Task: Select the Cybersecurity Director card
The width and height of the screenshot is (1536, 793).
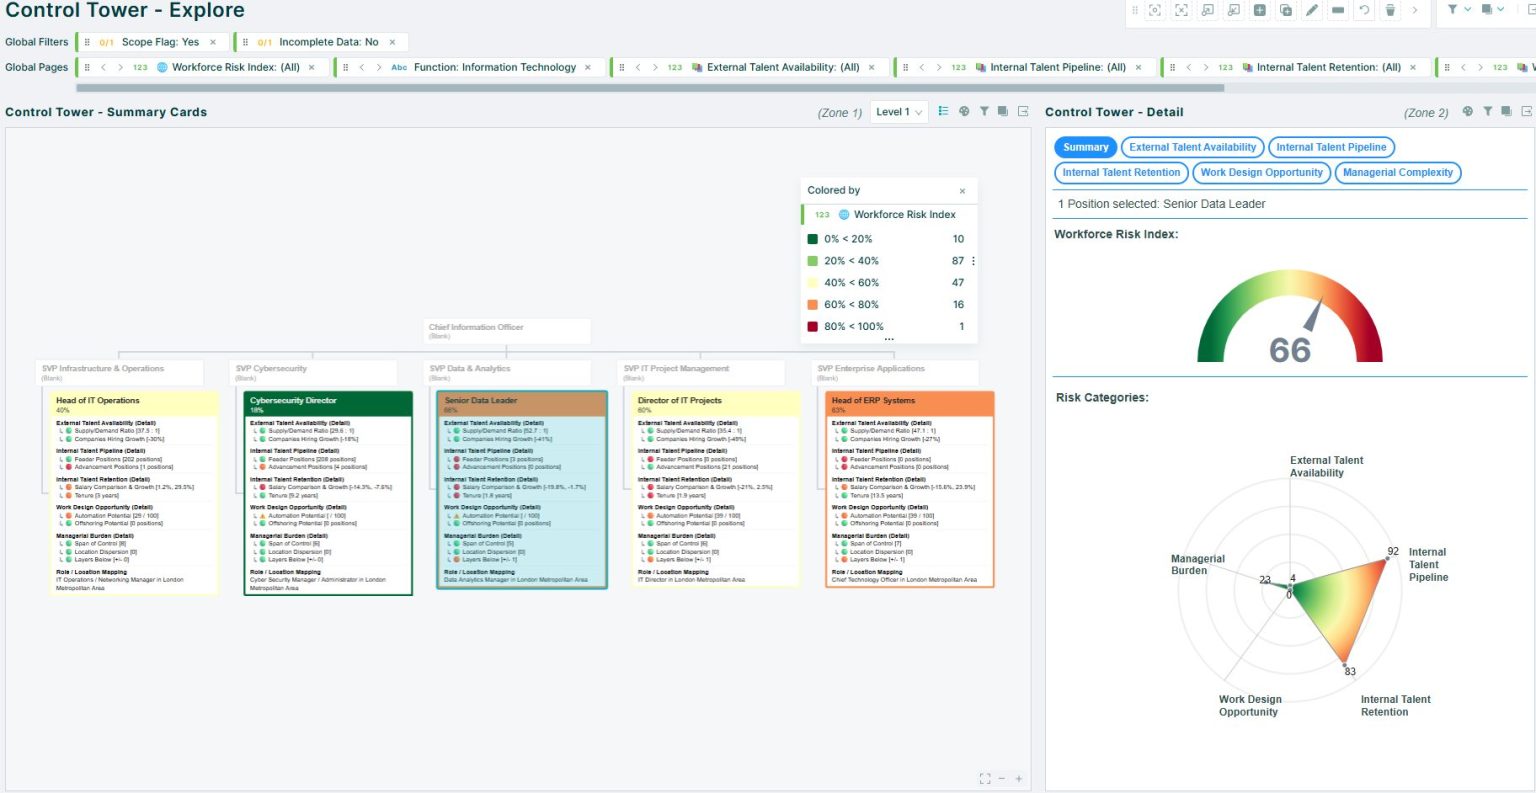Action: coord(328,493)
